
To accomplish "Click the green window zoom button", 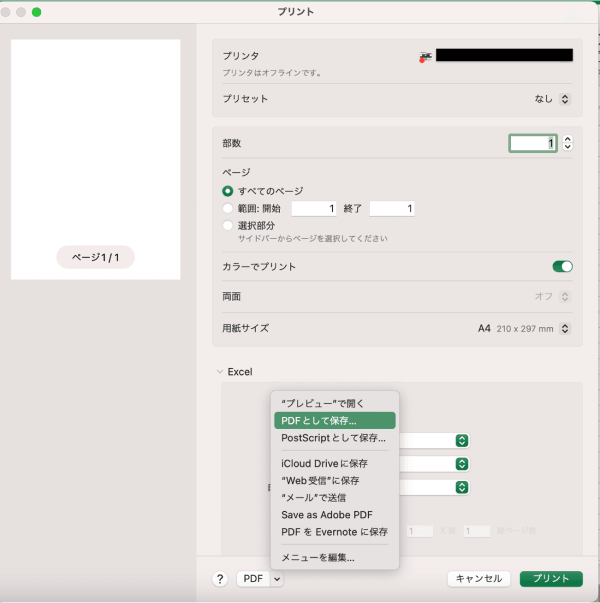I will 37,12.
